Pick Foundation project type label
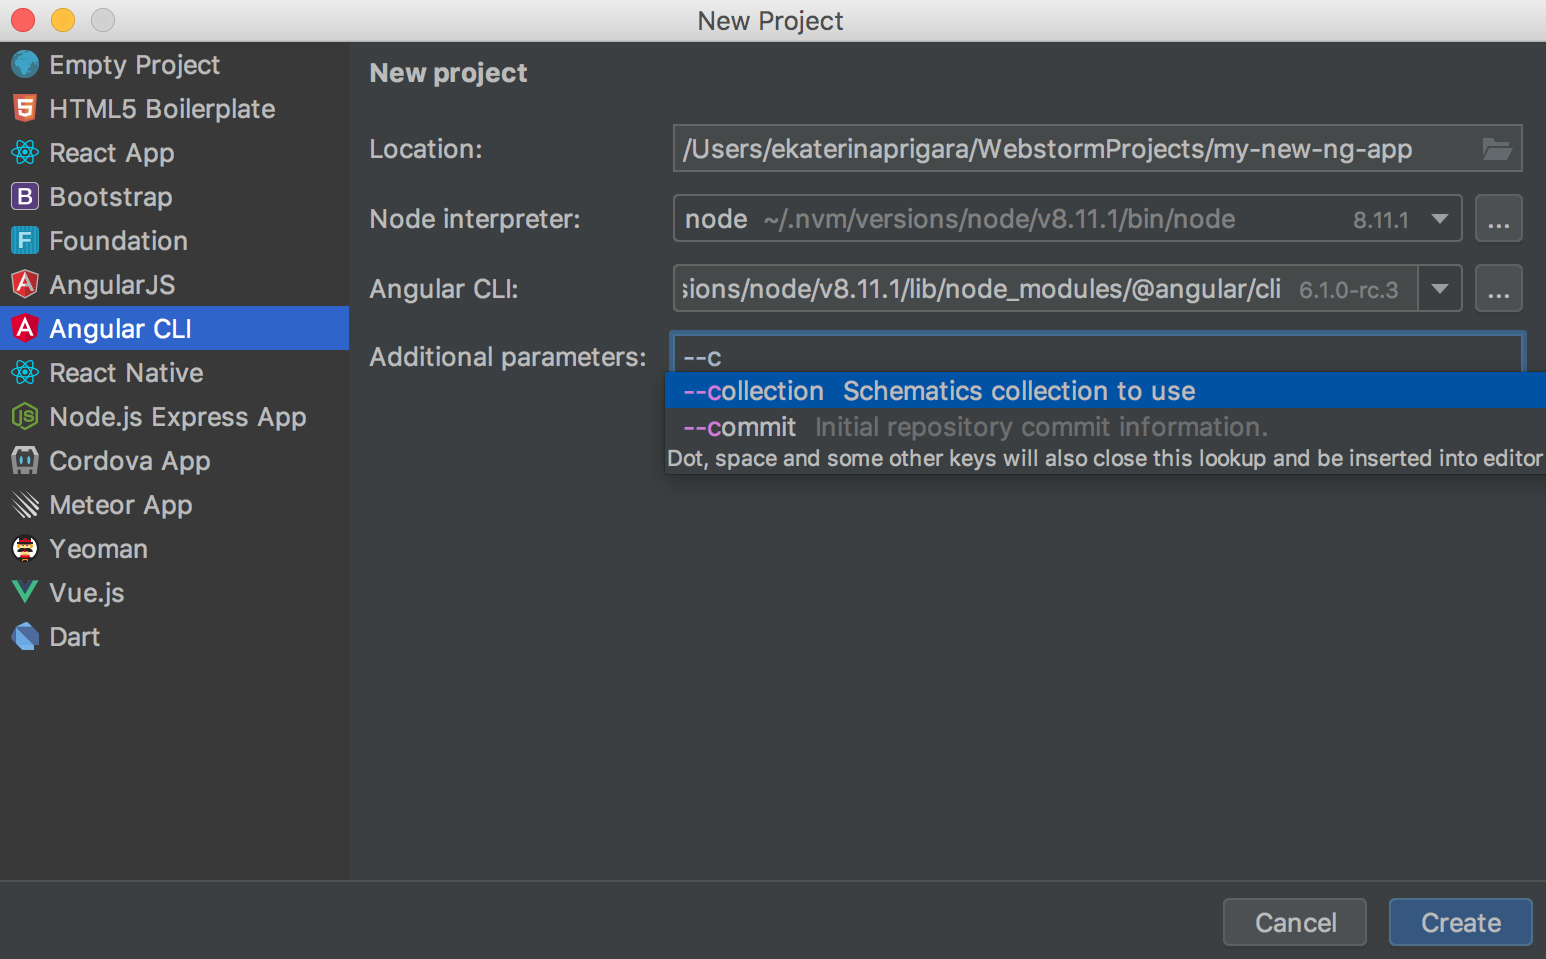The height and width of the screenshot is (959, 1546). (x=119, y=241)
